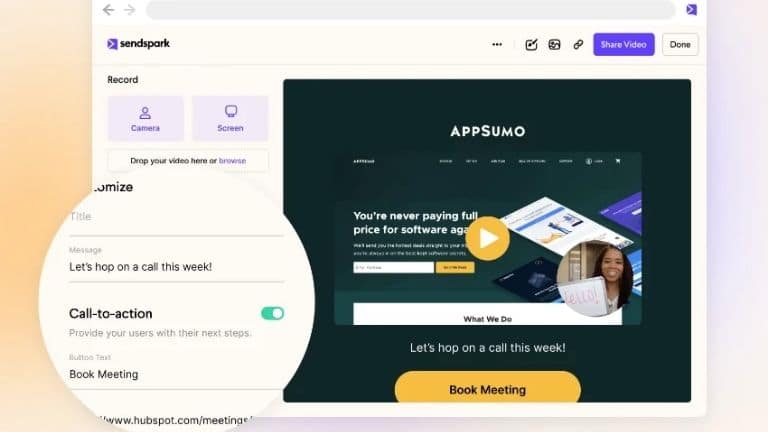Screen dimensions: 768x432
Task: Click the edit pencil icon in header
Action: (531, 45)
